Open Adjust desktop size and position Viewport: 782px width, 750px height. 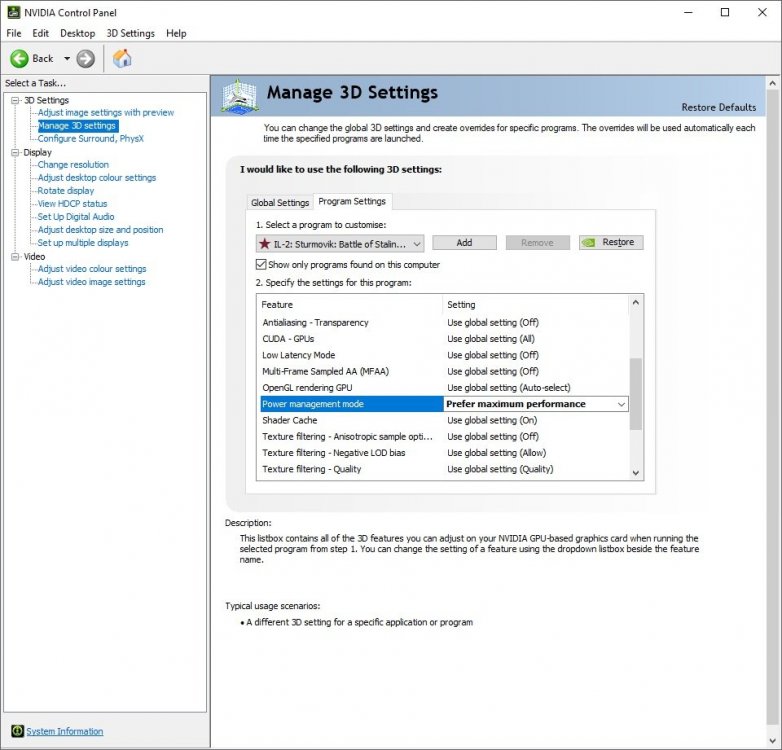click(101, 229)
